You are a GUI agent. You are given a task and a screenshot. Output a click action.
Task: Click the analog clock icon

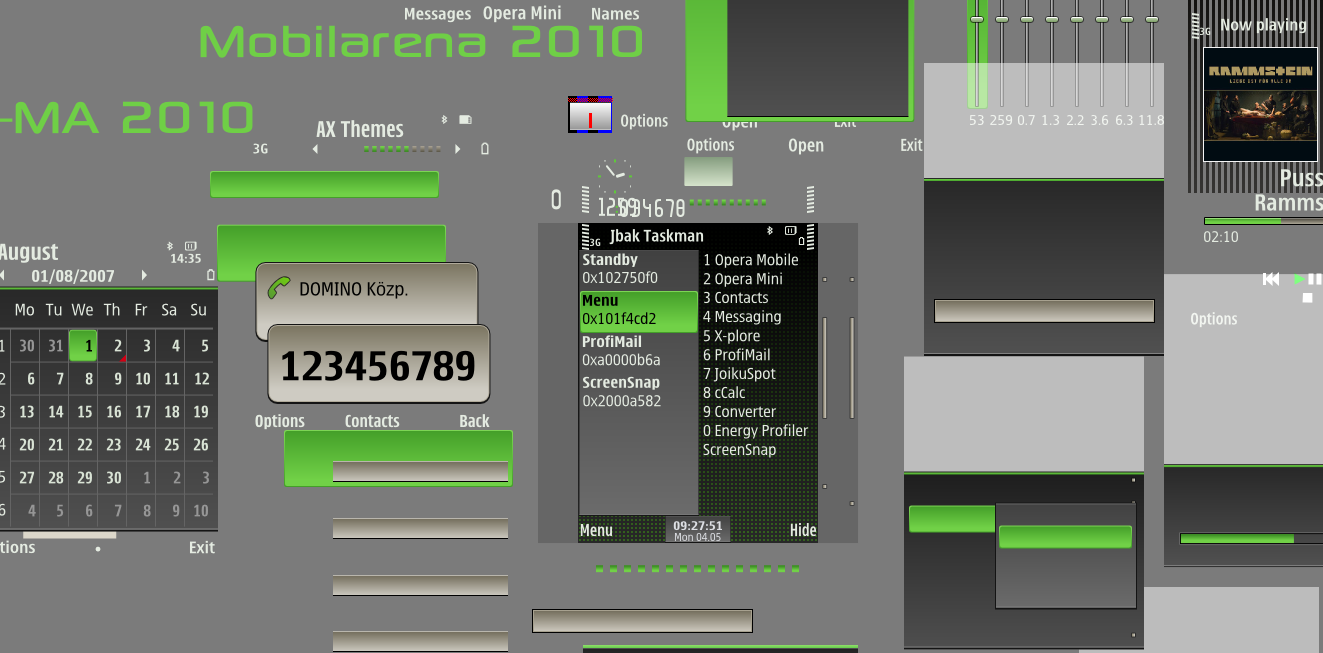(614, 177)
